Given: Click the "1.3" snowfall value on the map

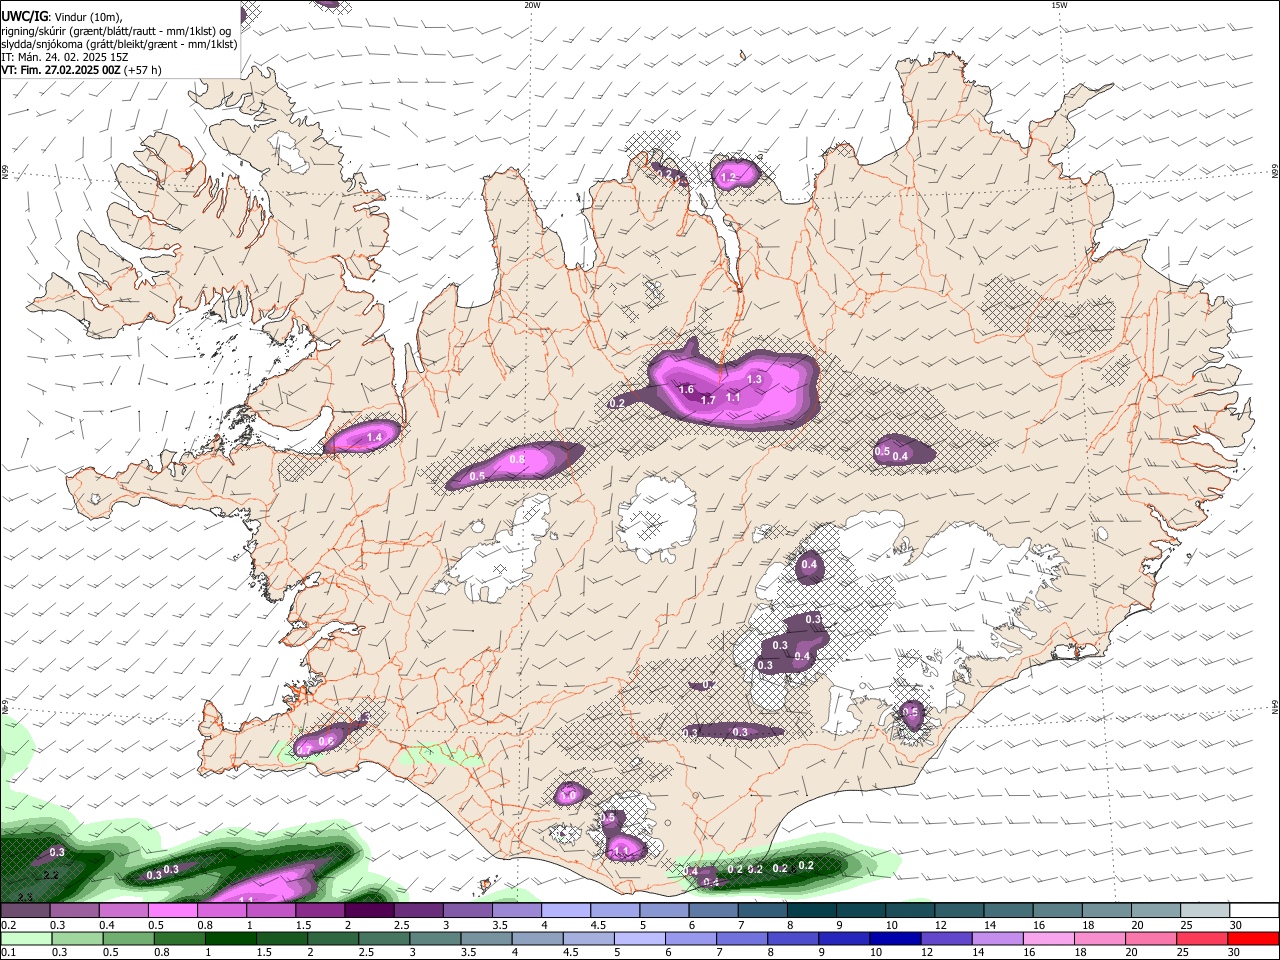Looking at the screenshot, I should point(754,379).
